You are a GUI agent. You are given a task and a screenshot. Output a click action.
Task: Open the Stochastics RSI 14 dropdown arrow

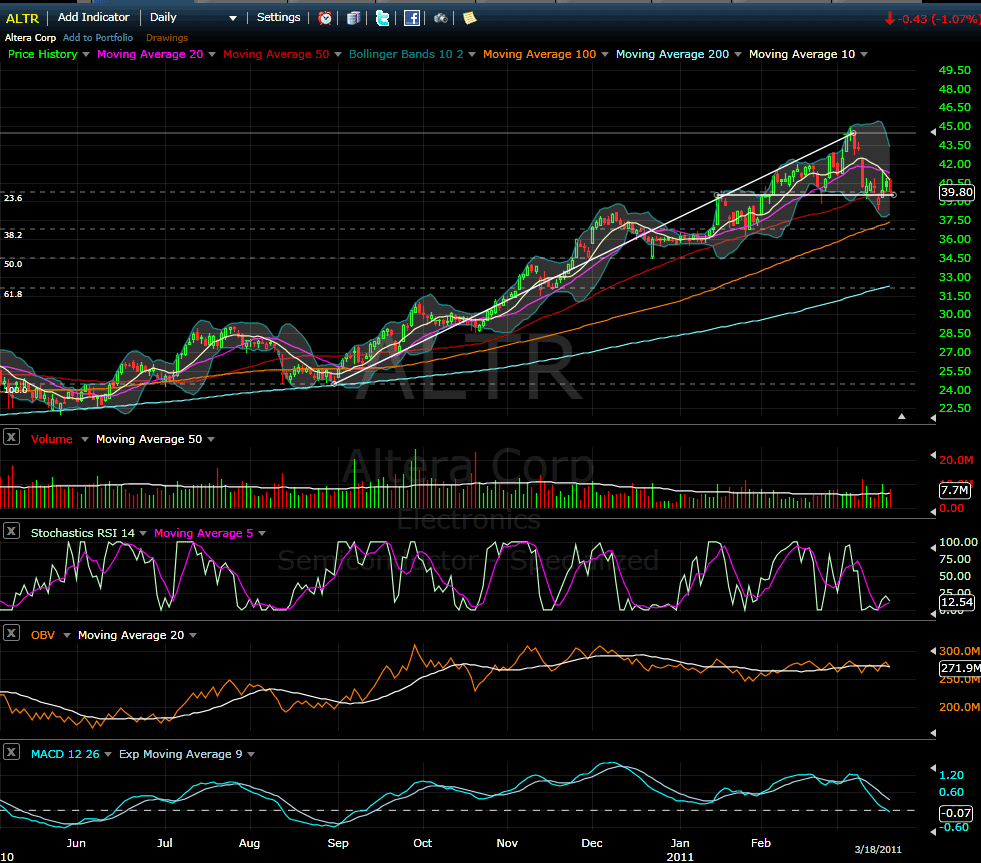tap(143, 533)
